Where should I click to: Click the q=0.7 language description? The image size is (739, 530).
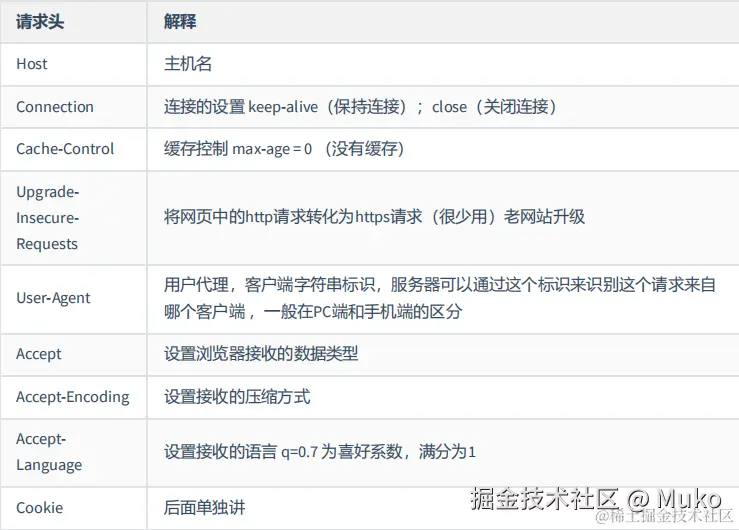pos(320,452)
